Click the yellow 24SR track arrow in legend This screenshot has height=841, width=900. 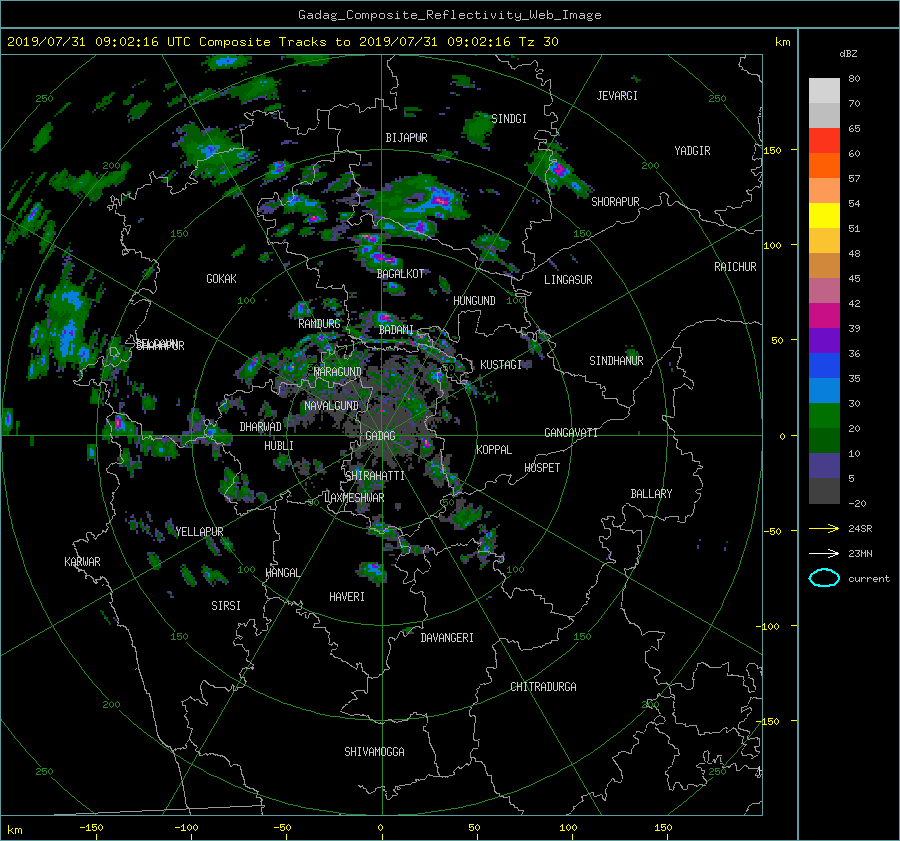tap(824, 528)
